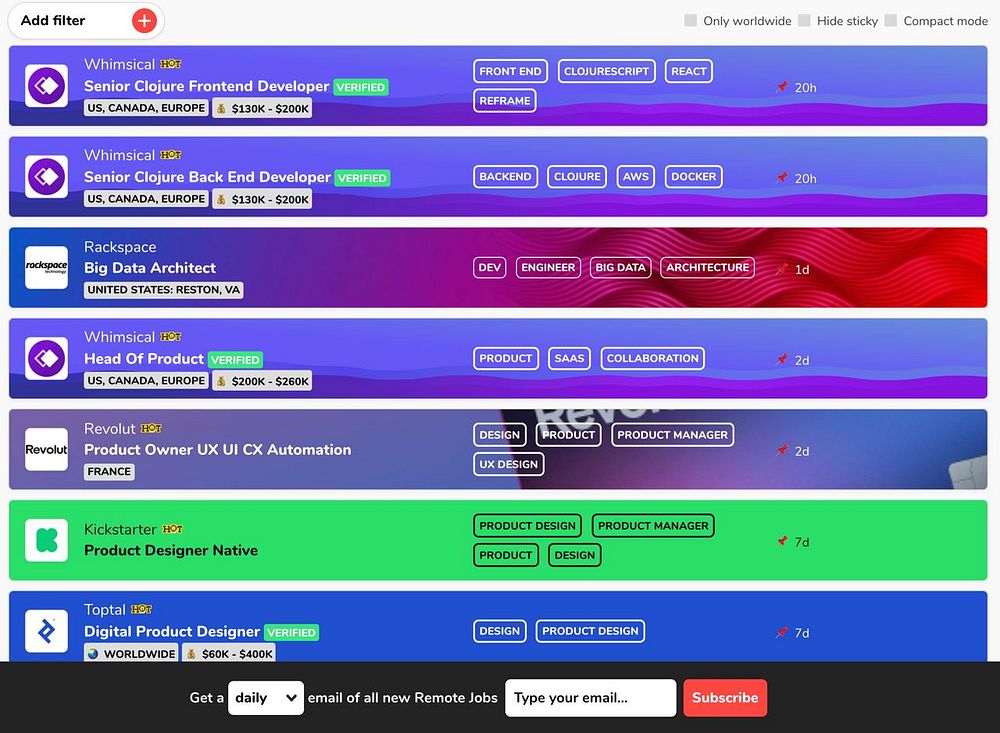Click the HOT badge next to Toptal
Viewport: 1000px width, 733px height.
click(x=141, y=609)
